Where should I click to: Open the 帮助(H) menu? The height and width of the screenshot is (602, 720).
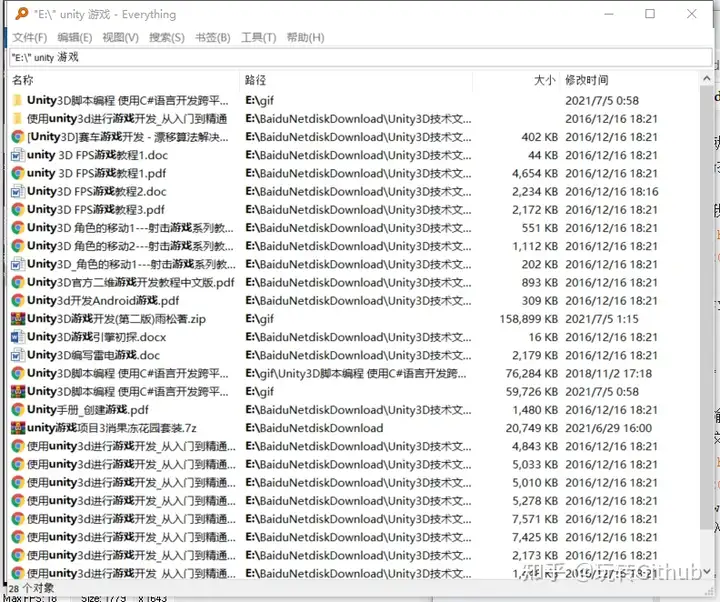tap(305, 37)
